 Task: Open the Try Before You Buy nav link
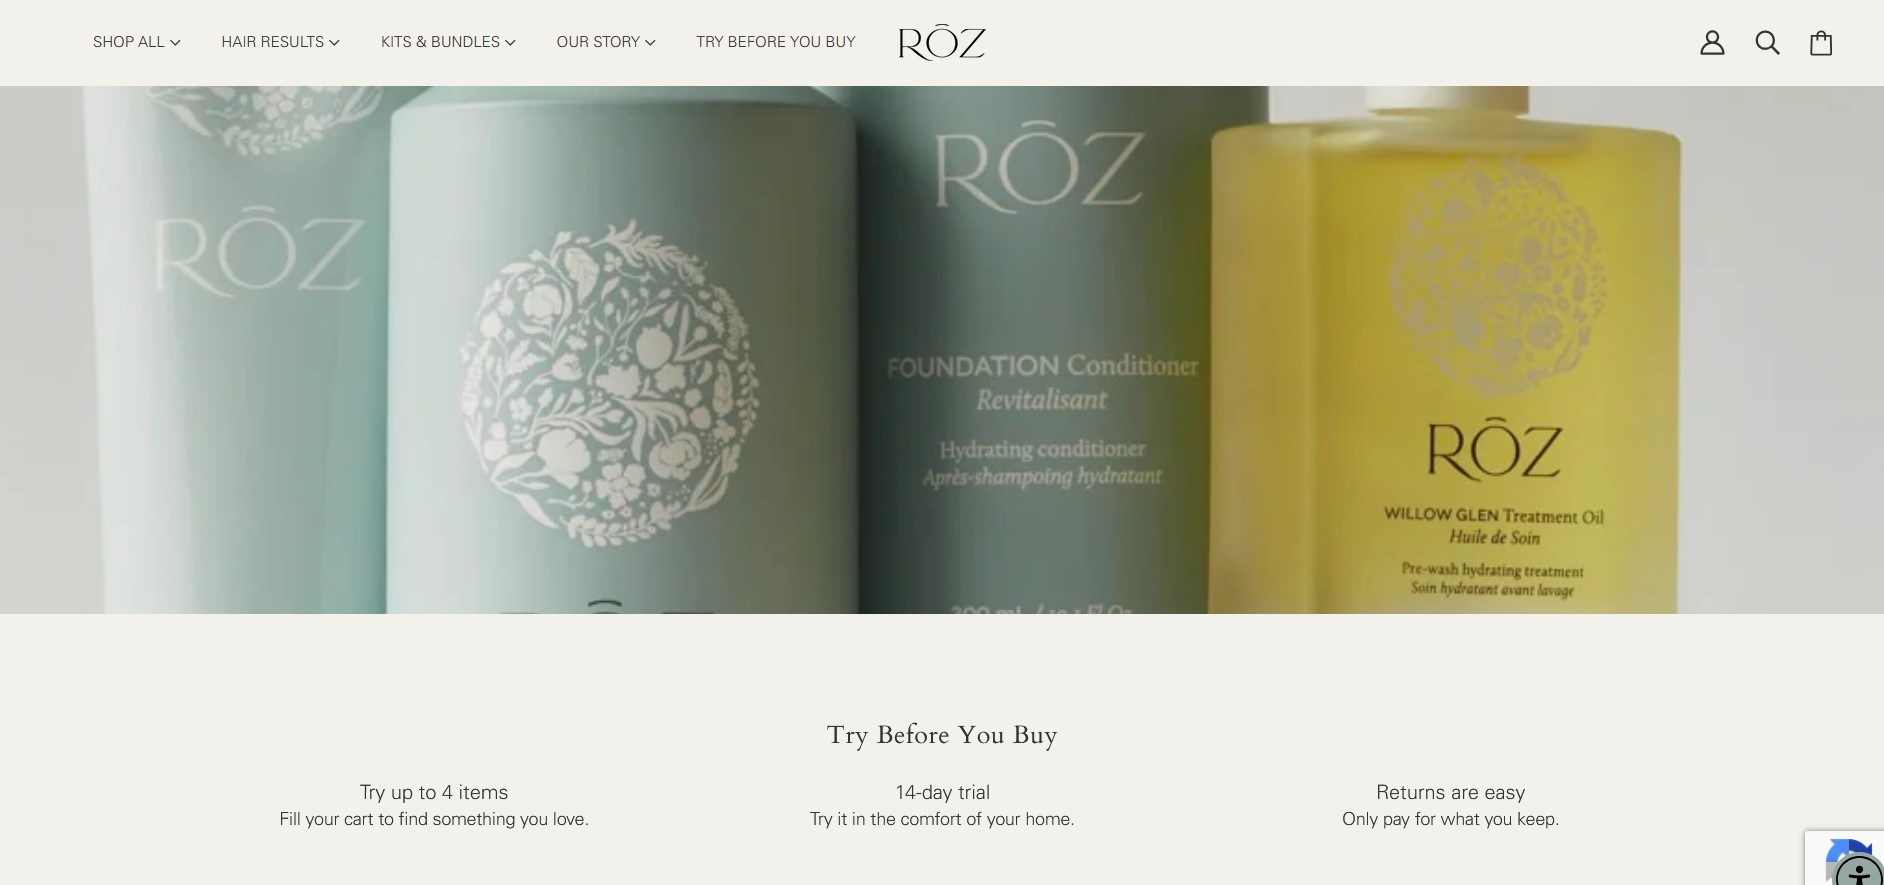[776, 42]
